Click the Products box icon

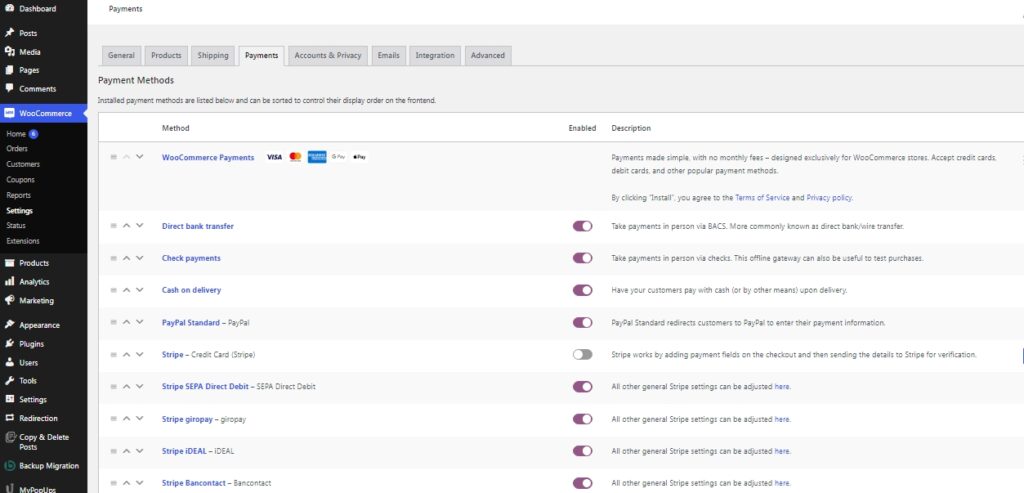9,262
